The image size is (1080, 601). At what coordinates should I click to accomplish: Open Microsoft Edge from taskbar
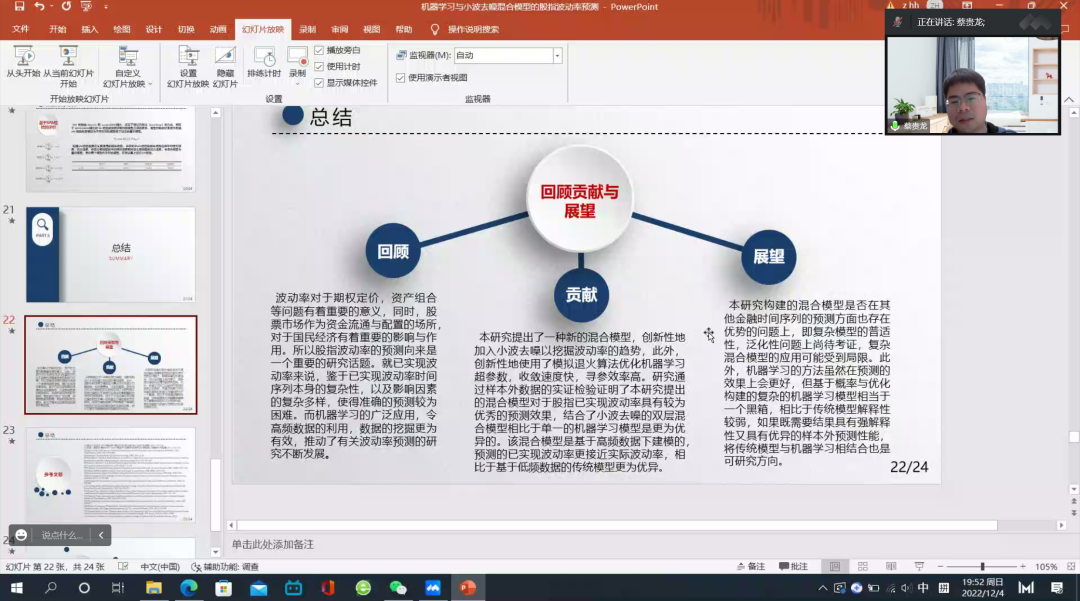coord(189,588)
